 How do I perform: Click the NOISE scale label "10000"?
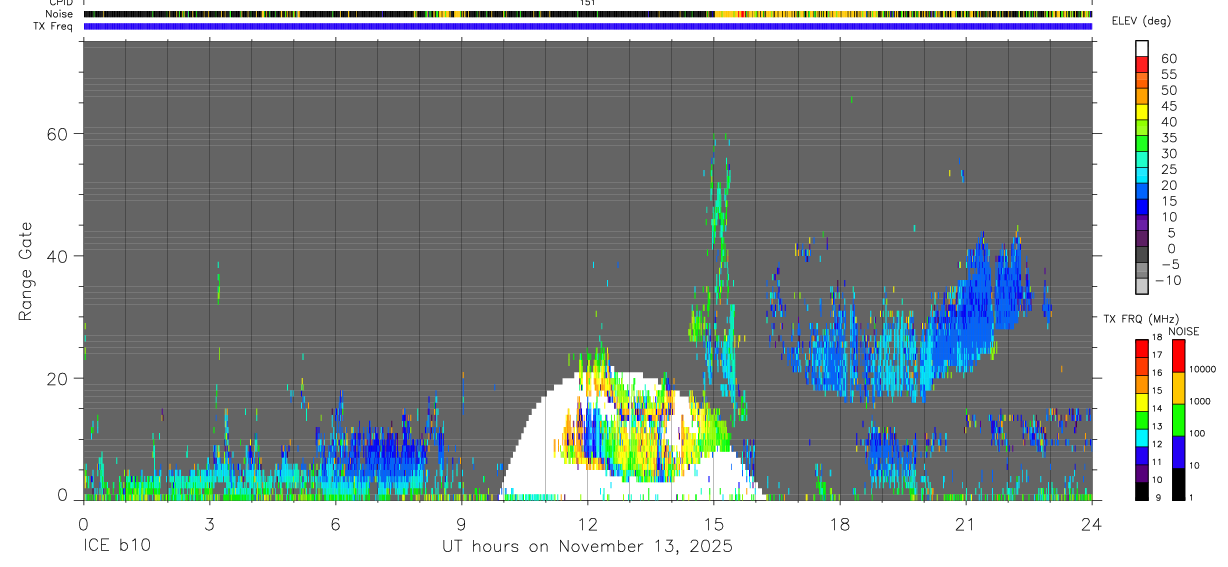[1203, 369]
